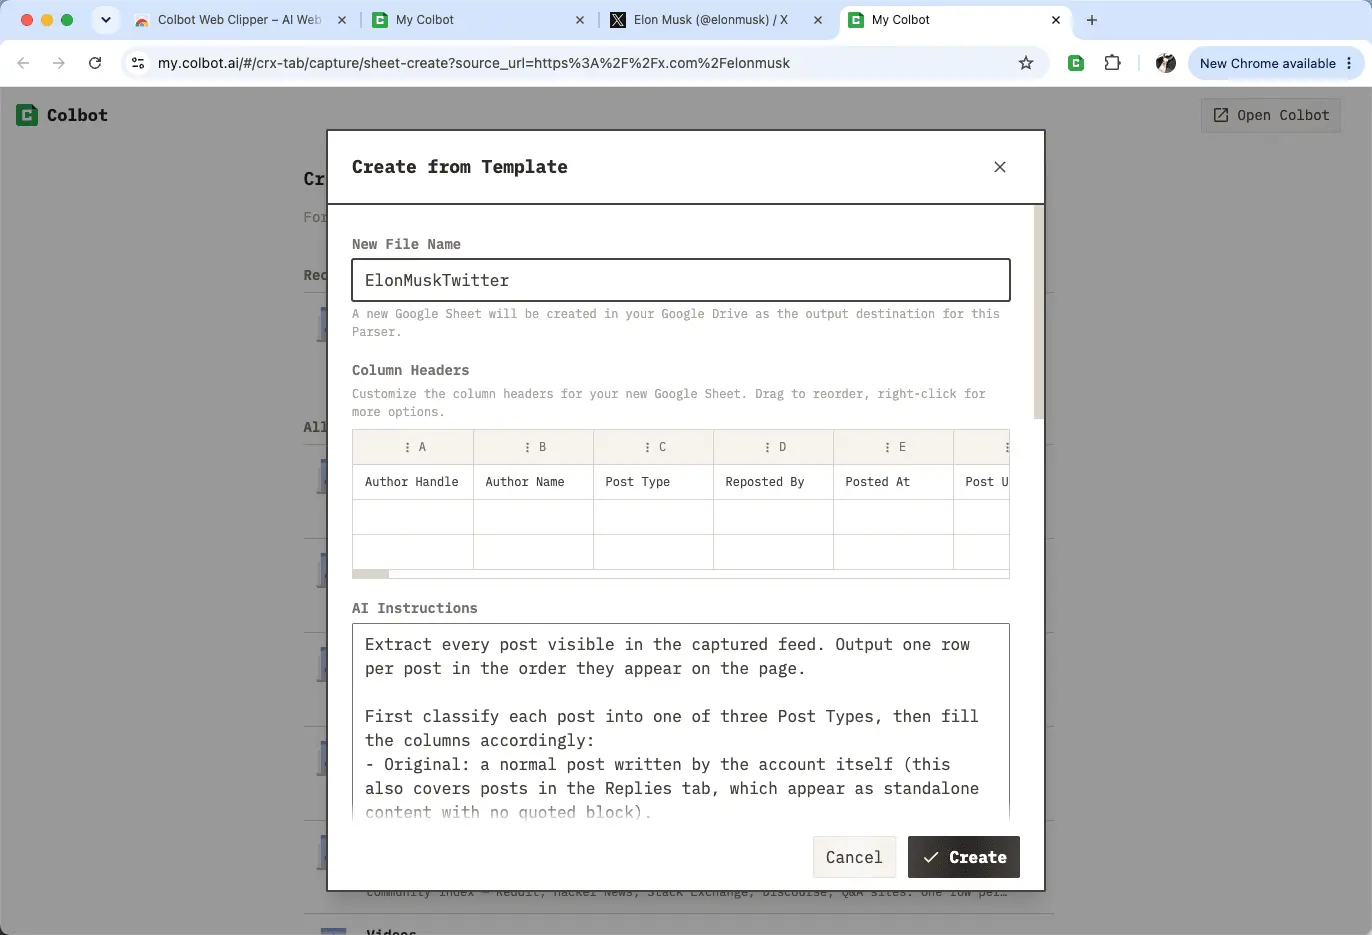Click the site information icon
This screenshot has height=935, width=1372.
point(138,63)
